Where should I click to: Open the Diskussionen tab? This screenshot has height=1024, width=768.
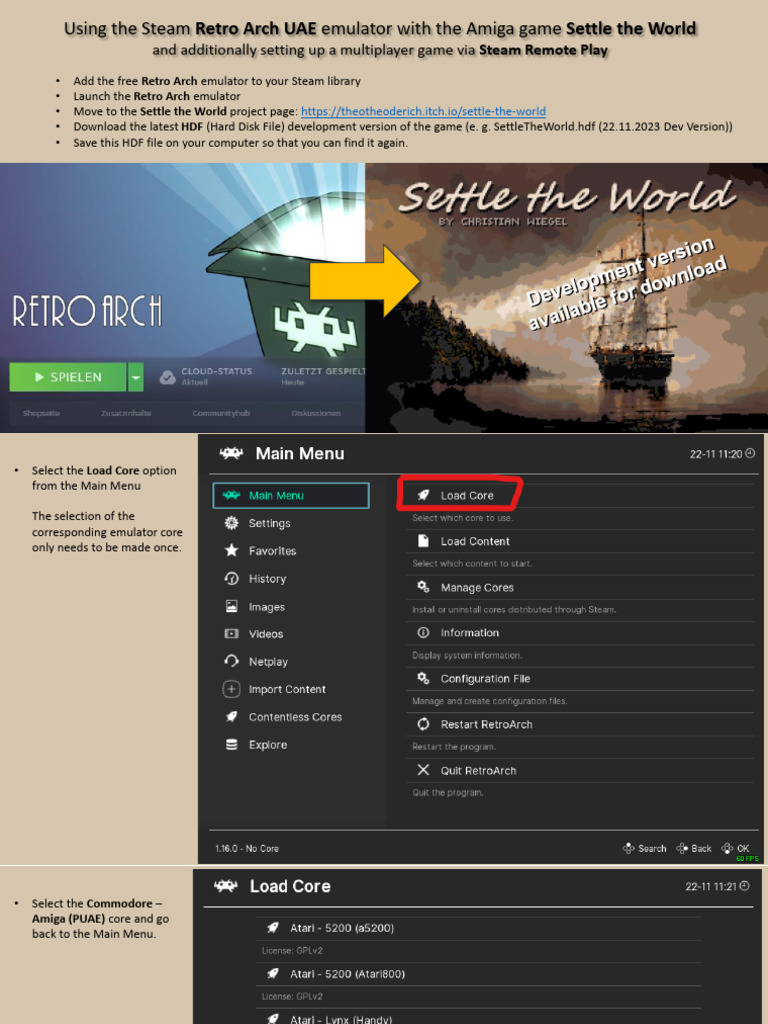(x=316, y=413)
